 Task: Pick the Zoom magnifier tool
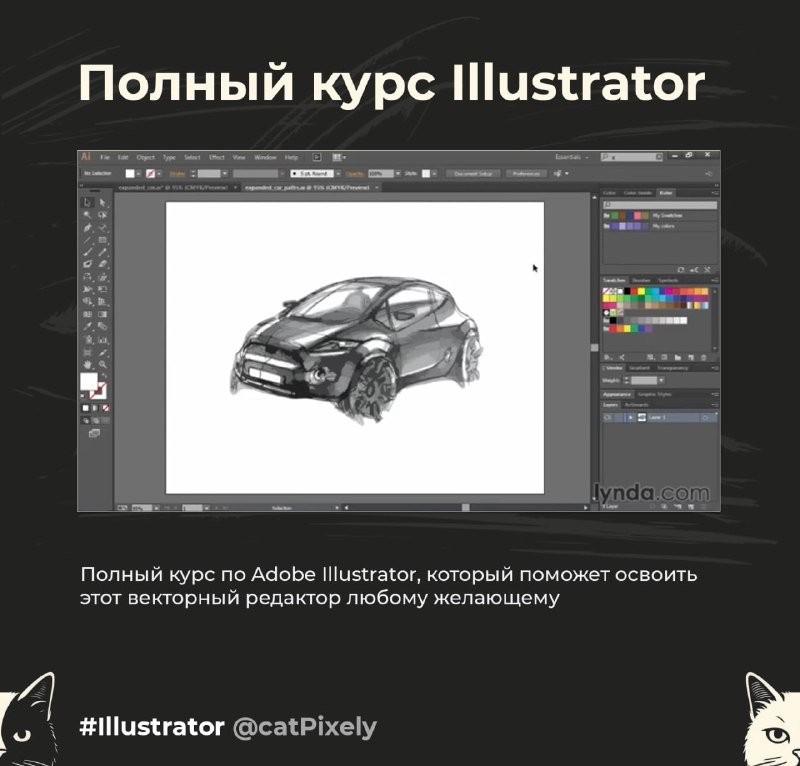tap(103, 364)
